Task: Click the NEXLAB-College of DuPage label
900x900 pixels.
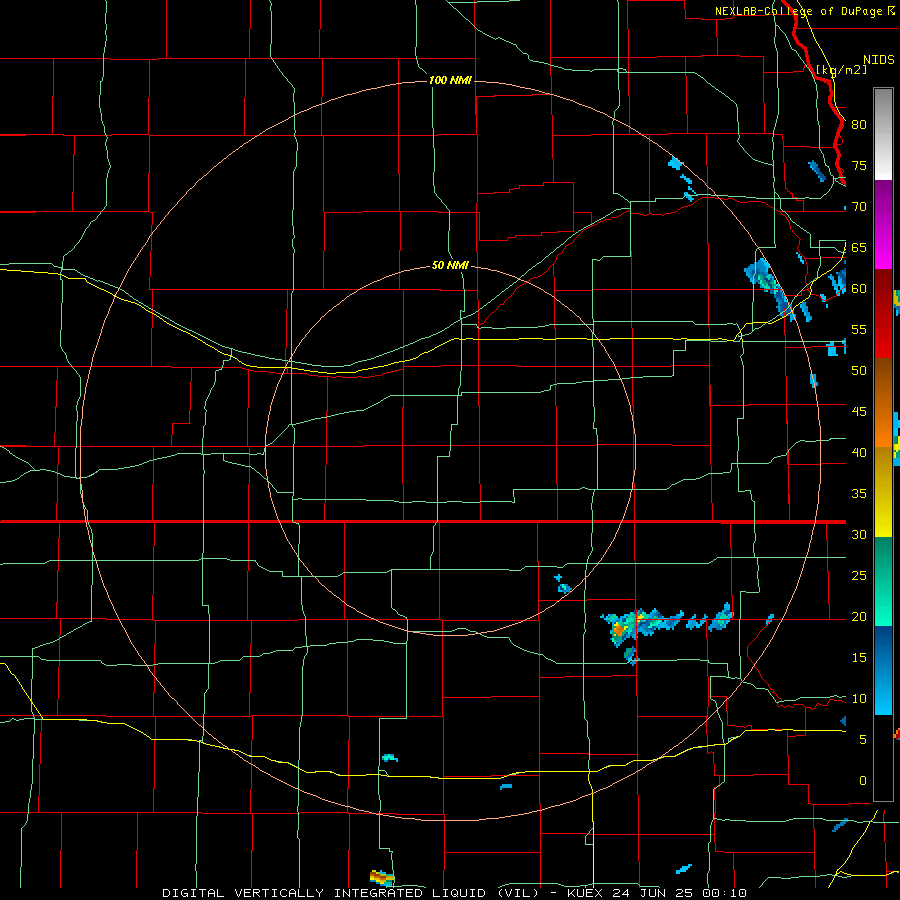Action: pyautogui.click(x=799, y=11)
